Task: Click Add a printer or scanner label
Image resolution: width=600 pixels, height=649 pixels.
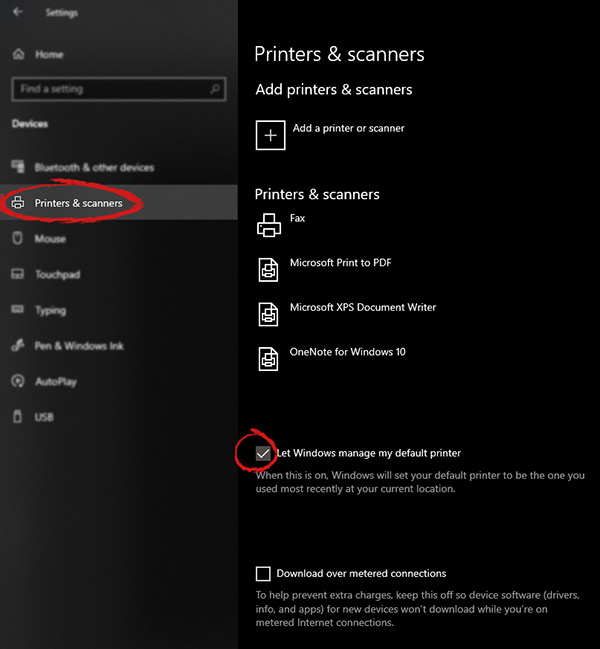Action: pos(348,128)
